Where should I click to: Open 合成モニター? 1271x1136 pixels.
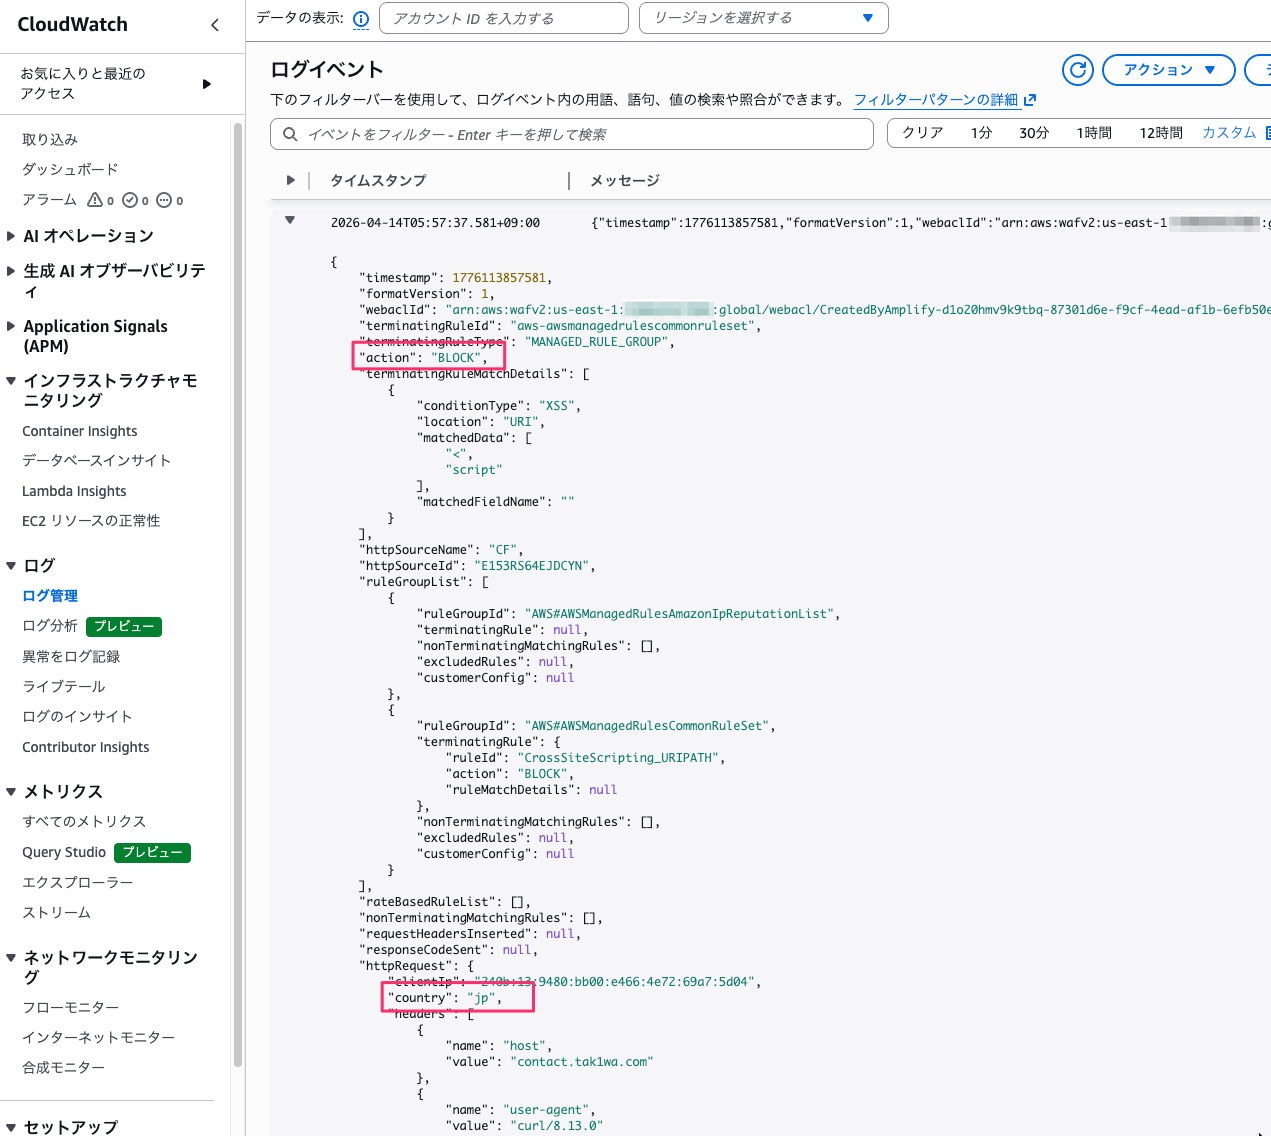click(x=64, y=1068)
